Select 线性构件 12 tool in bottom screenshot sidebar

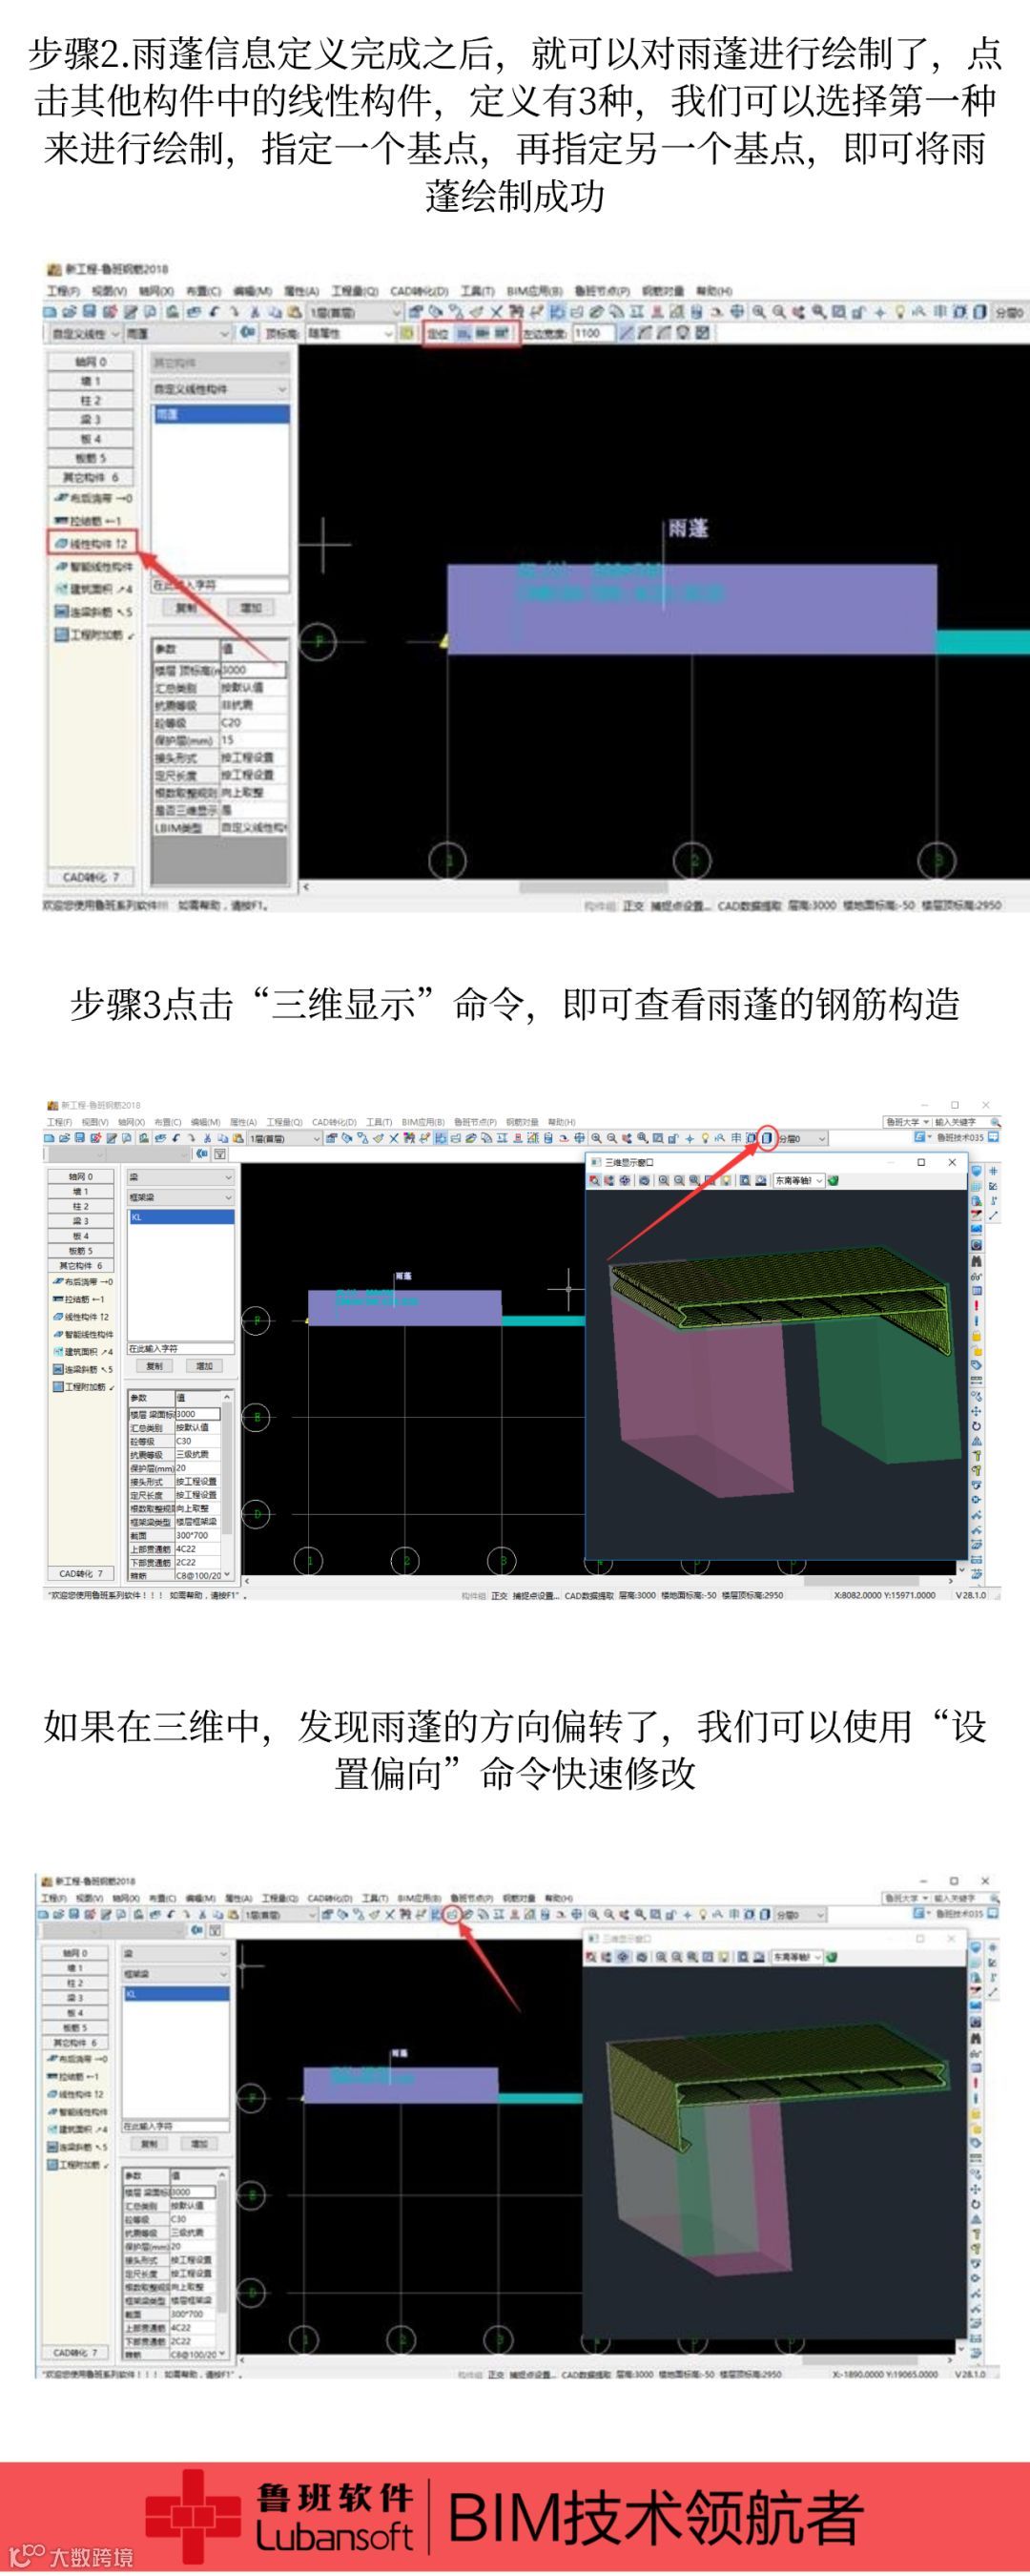point(76,2094)
